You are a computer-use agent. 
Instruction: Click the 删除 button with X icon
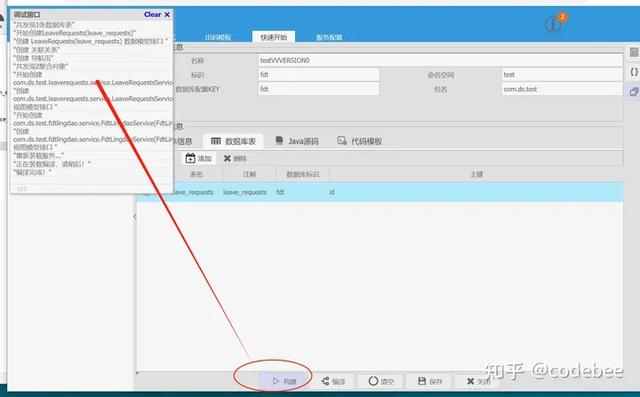point(235,158)
